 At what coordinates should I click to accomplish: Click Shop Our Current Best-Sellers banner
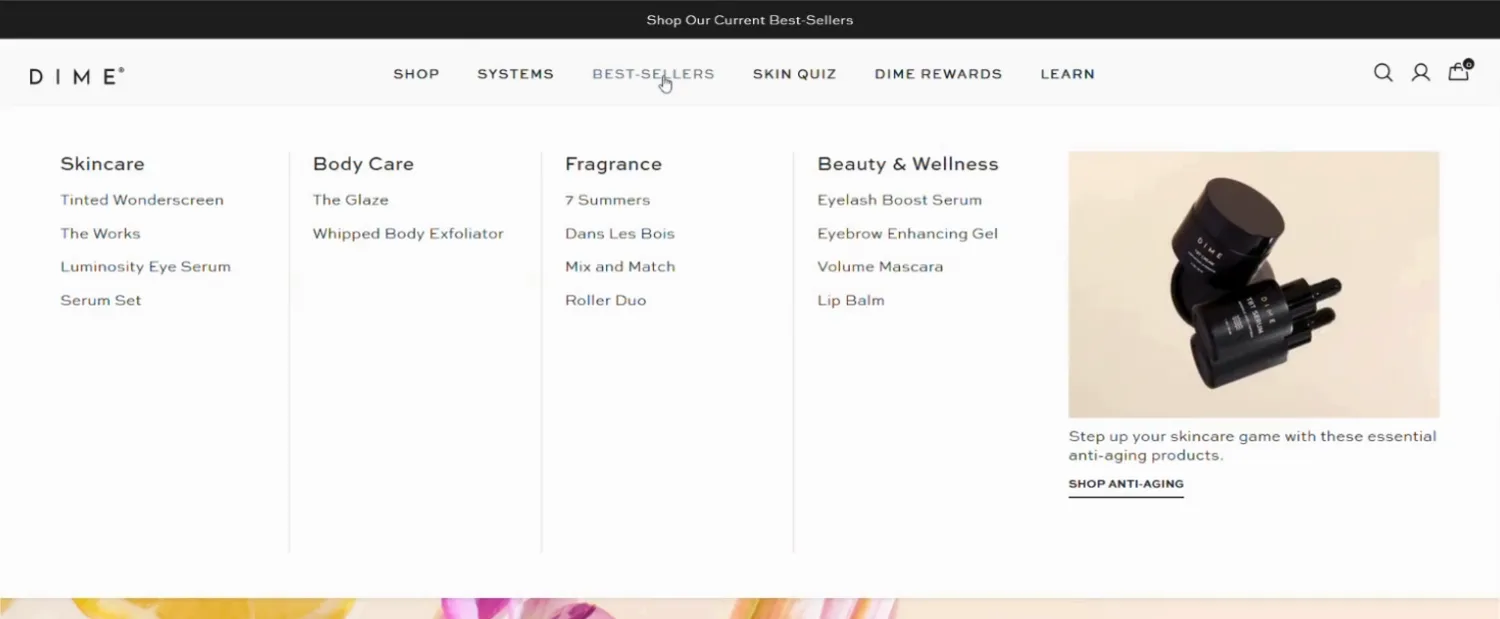click(750, 20)
